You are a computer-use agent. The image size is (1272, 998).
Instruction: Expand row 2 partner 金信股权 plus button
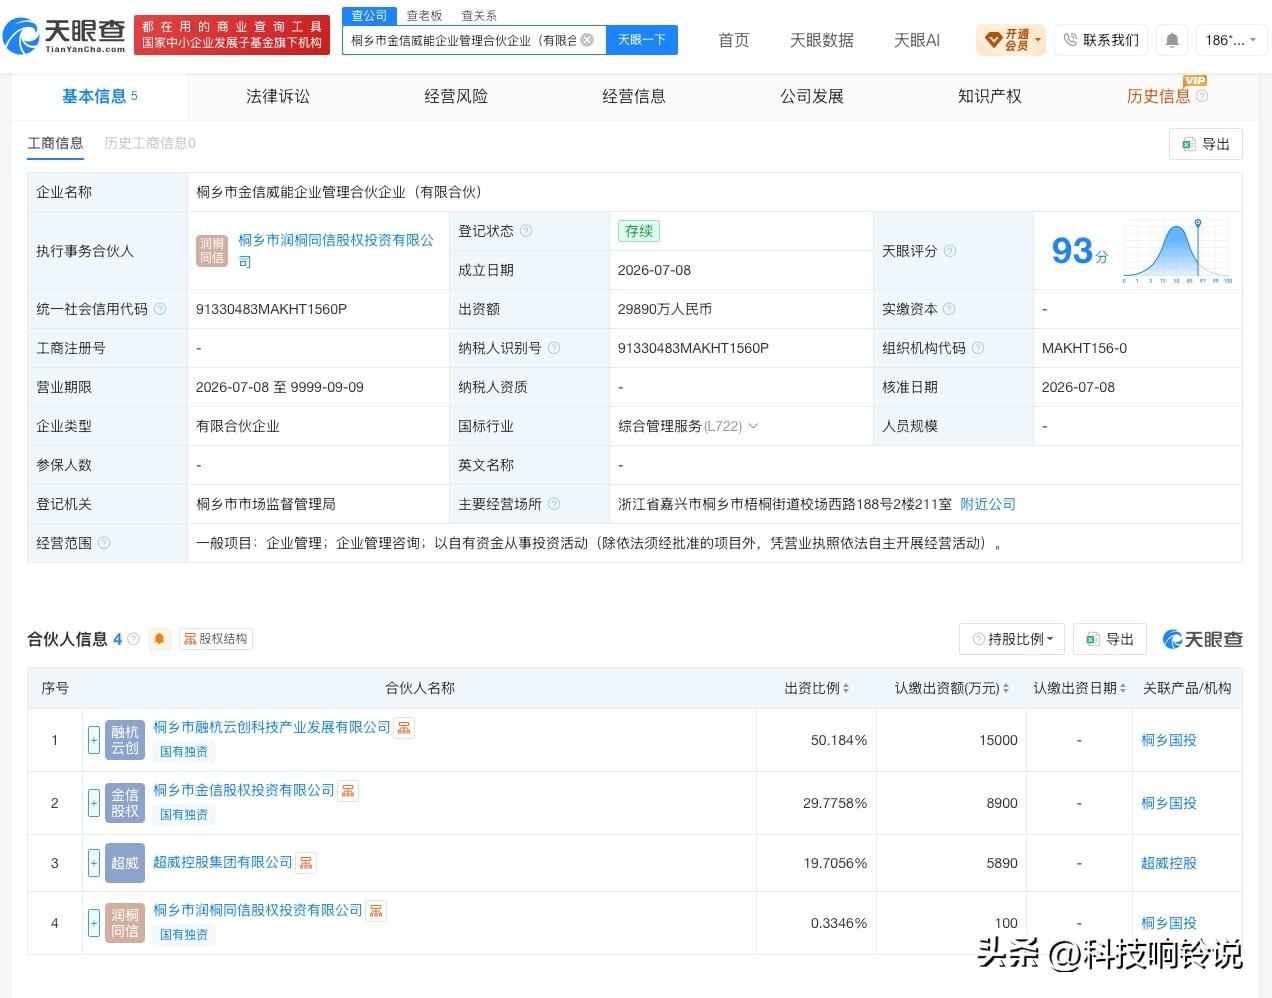(x=94, y=803)
